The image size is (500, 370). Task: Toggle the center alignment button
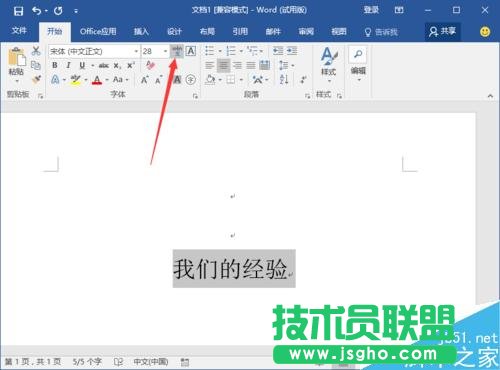[x=223, y=65]
